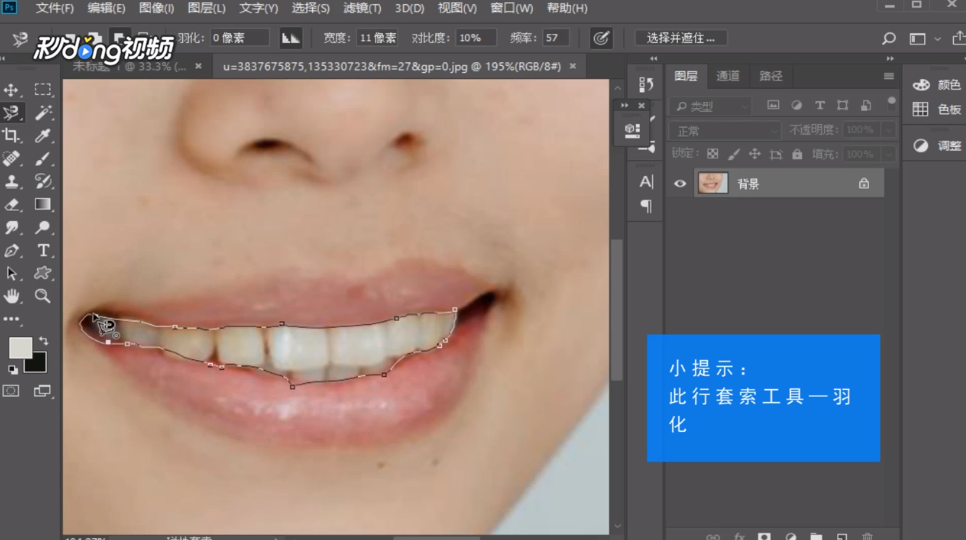
Task: Swap foreground and background colors
Action: pyautogui.click(x=44, y=341)
